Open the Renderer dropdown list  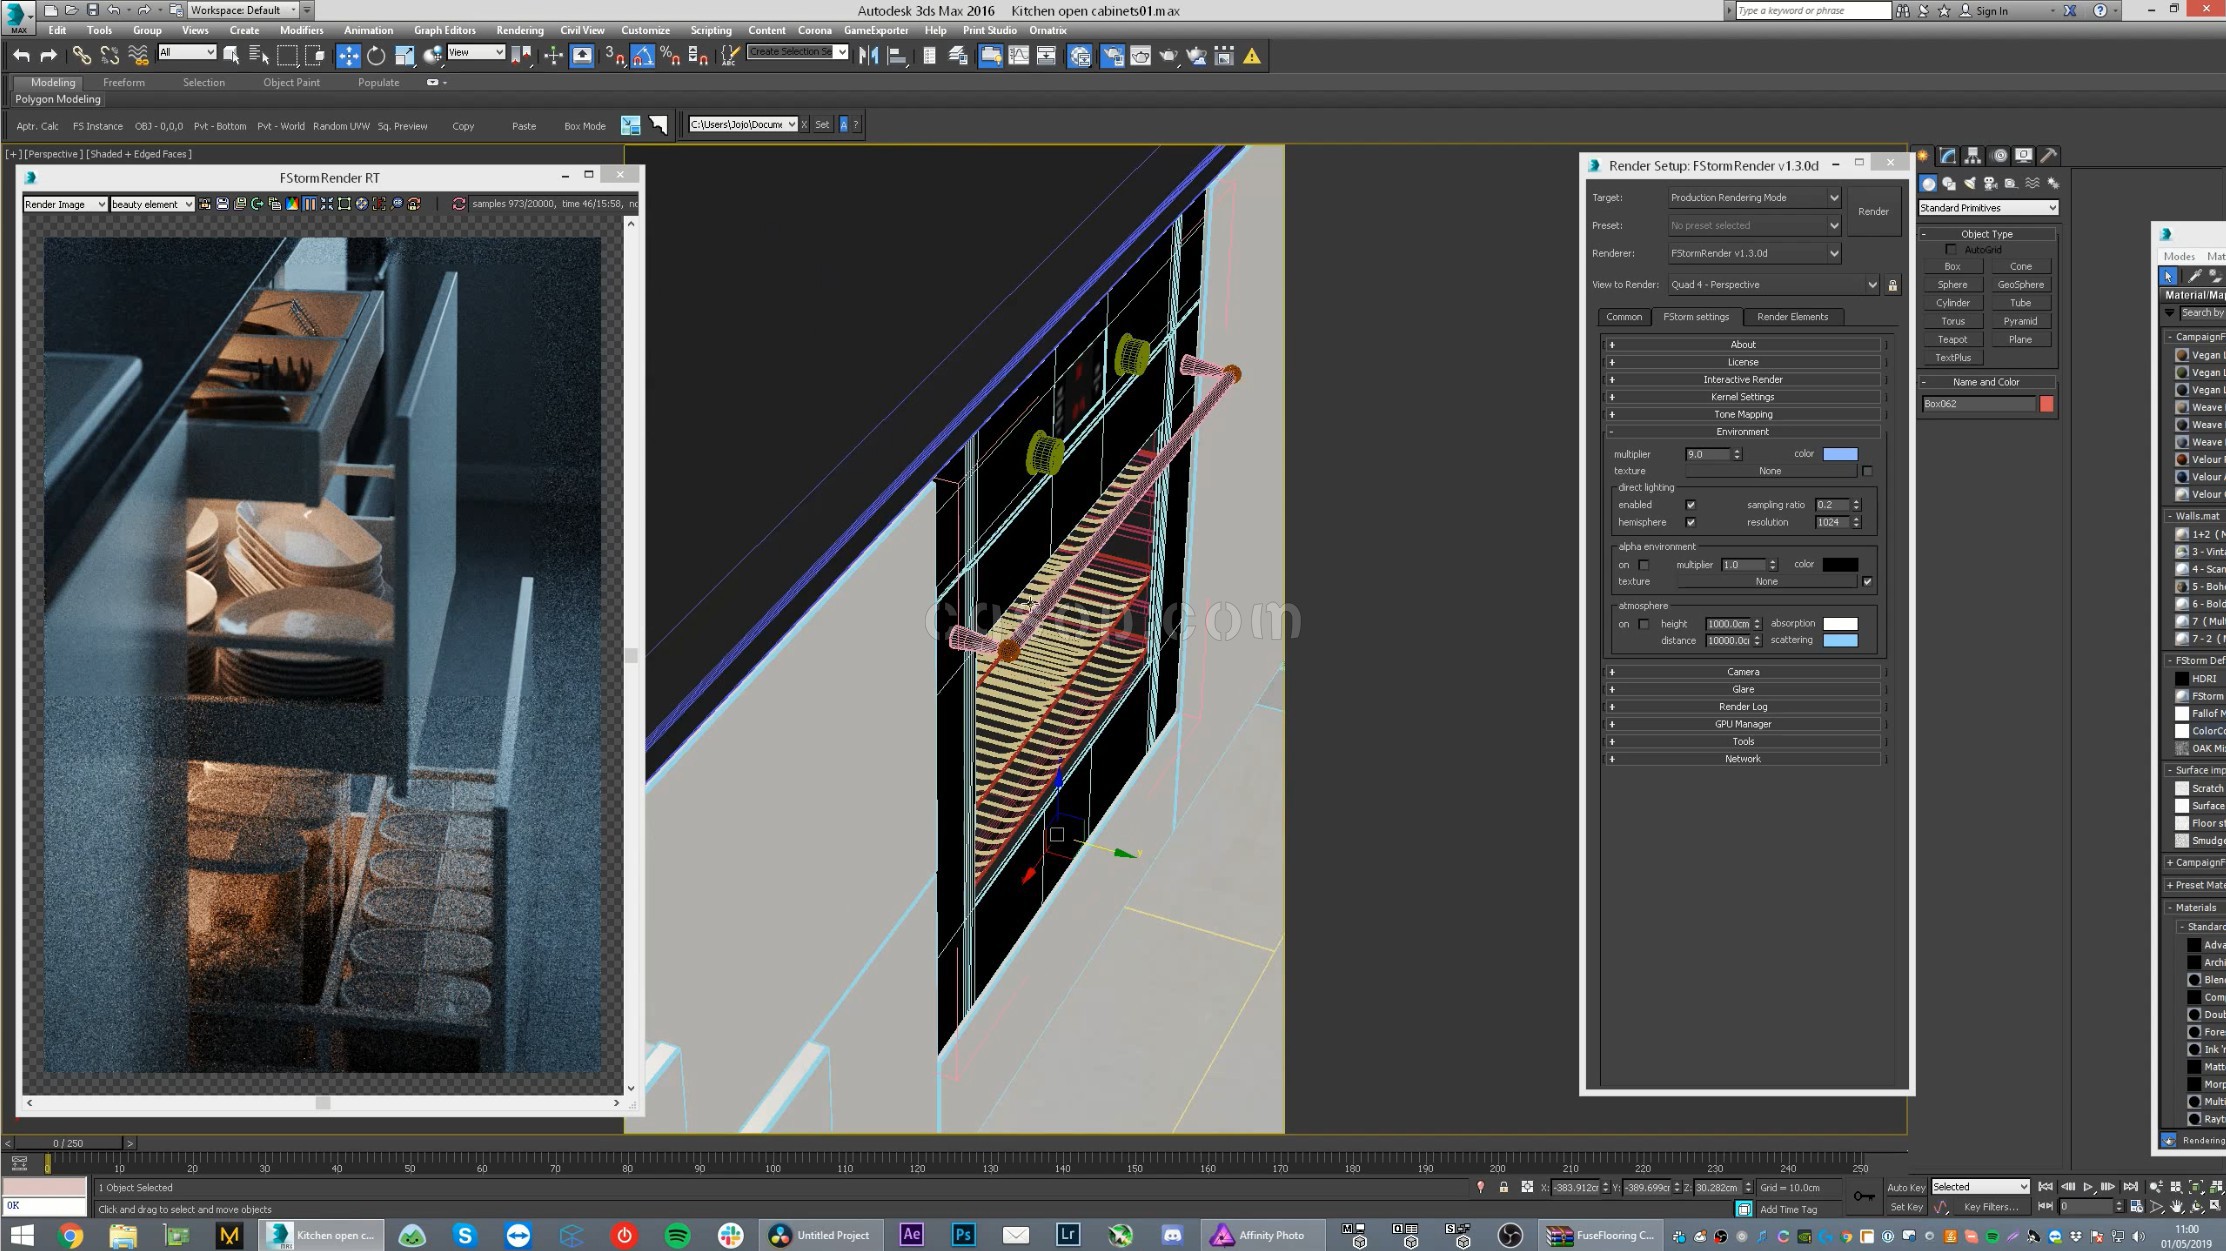[x=1754, y=253]
